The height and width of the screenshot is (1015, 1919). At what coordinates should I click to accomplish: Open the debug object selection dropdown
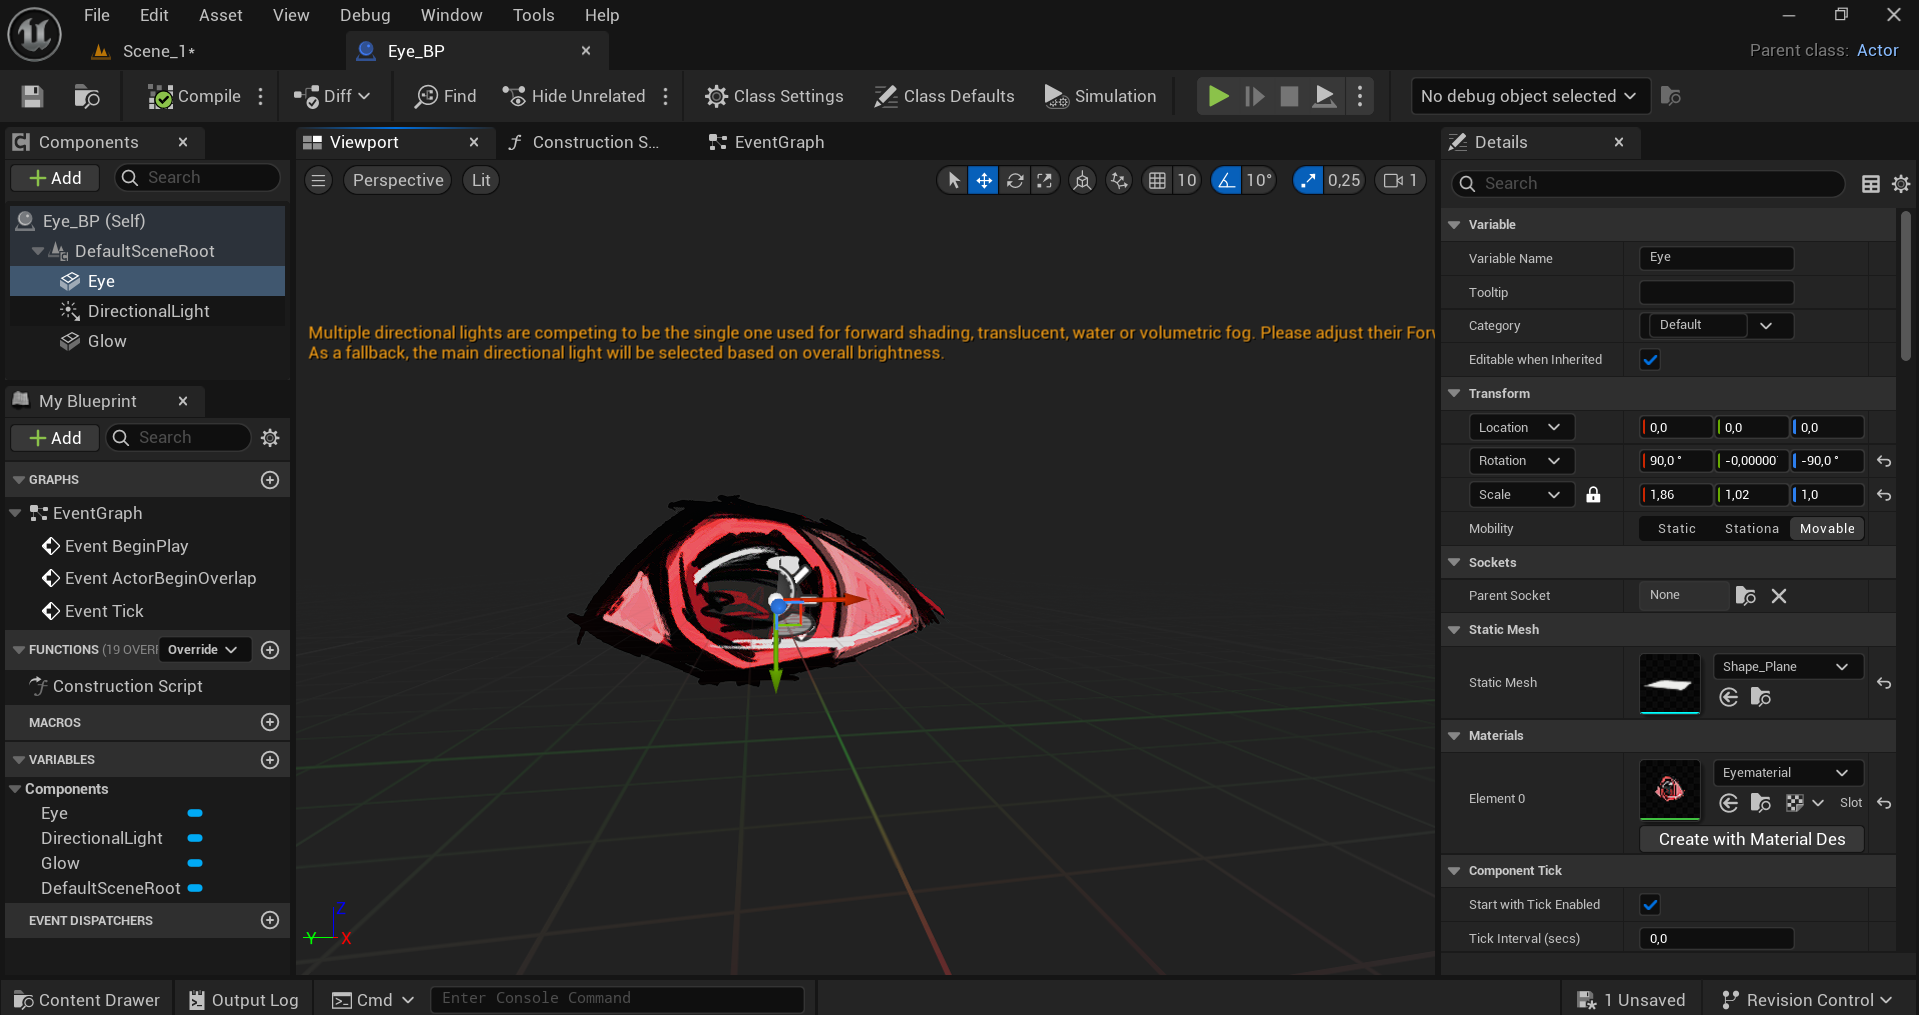pos(1528,96)
